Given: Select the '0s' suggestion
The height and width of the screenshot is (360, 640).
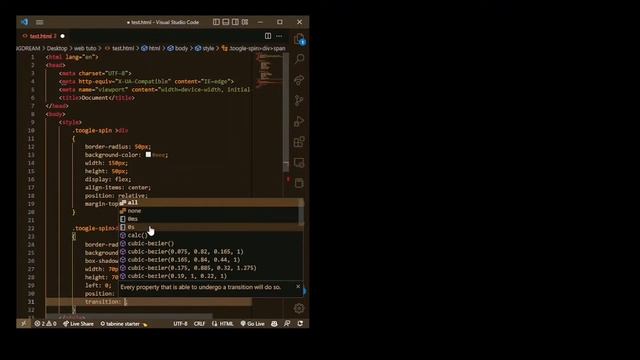Looking at the screenshot, I should click(209, 227).
